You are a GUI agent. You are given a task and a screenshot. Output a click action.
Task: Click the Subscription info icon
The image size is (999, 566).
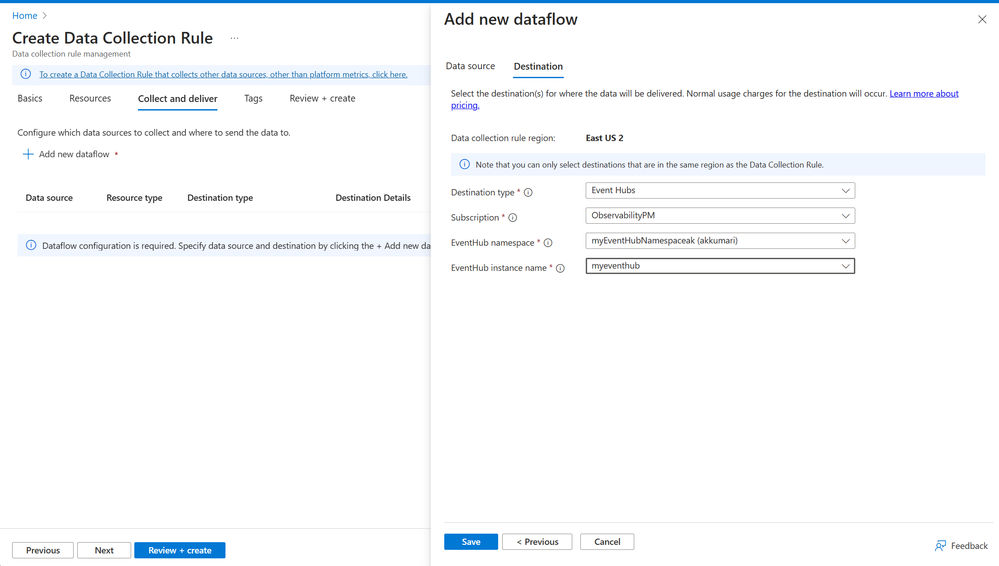pos(513,218)
